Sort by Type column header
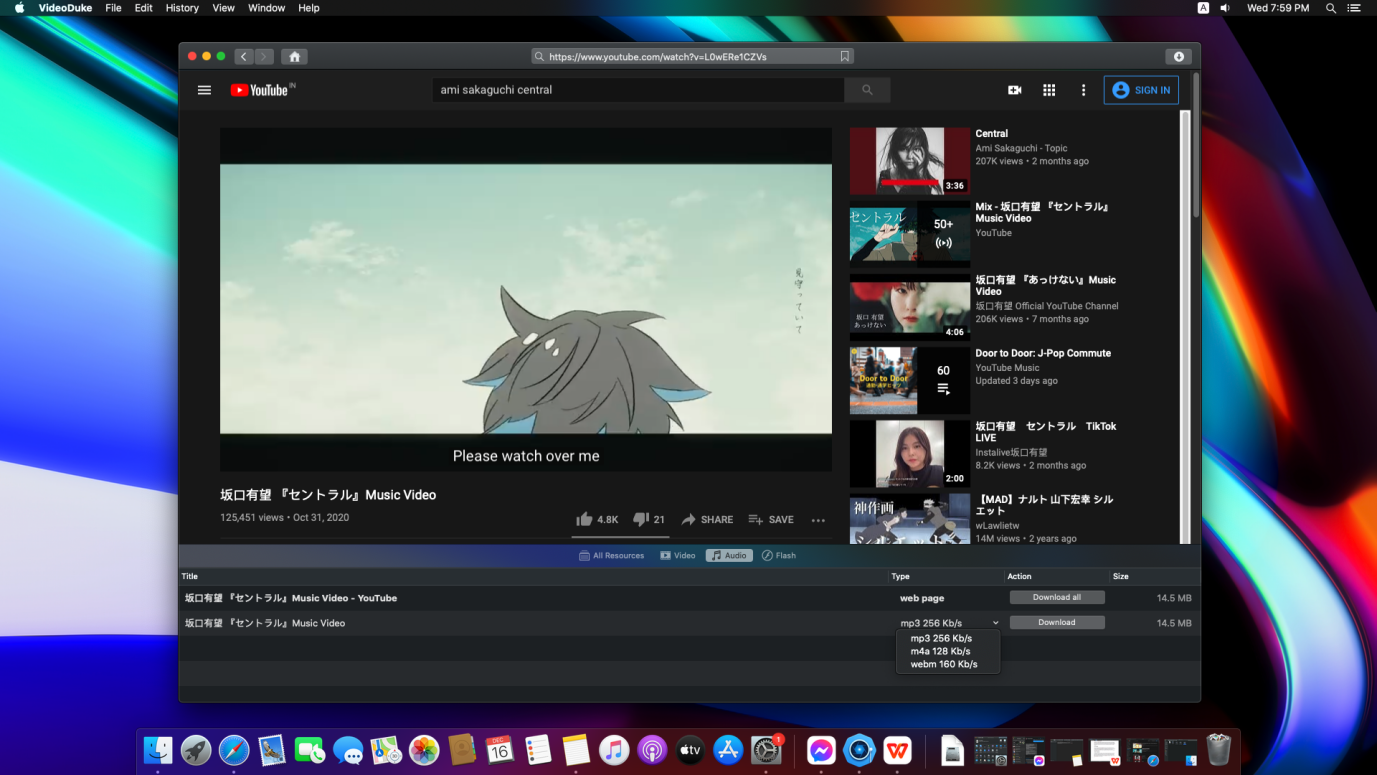Image resolution: width=1377 pixels, height=775 pixels. point(947,576)
